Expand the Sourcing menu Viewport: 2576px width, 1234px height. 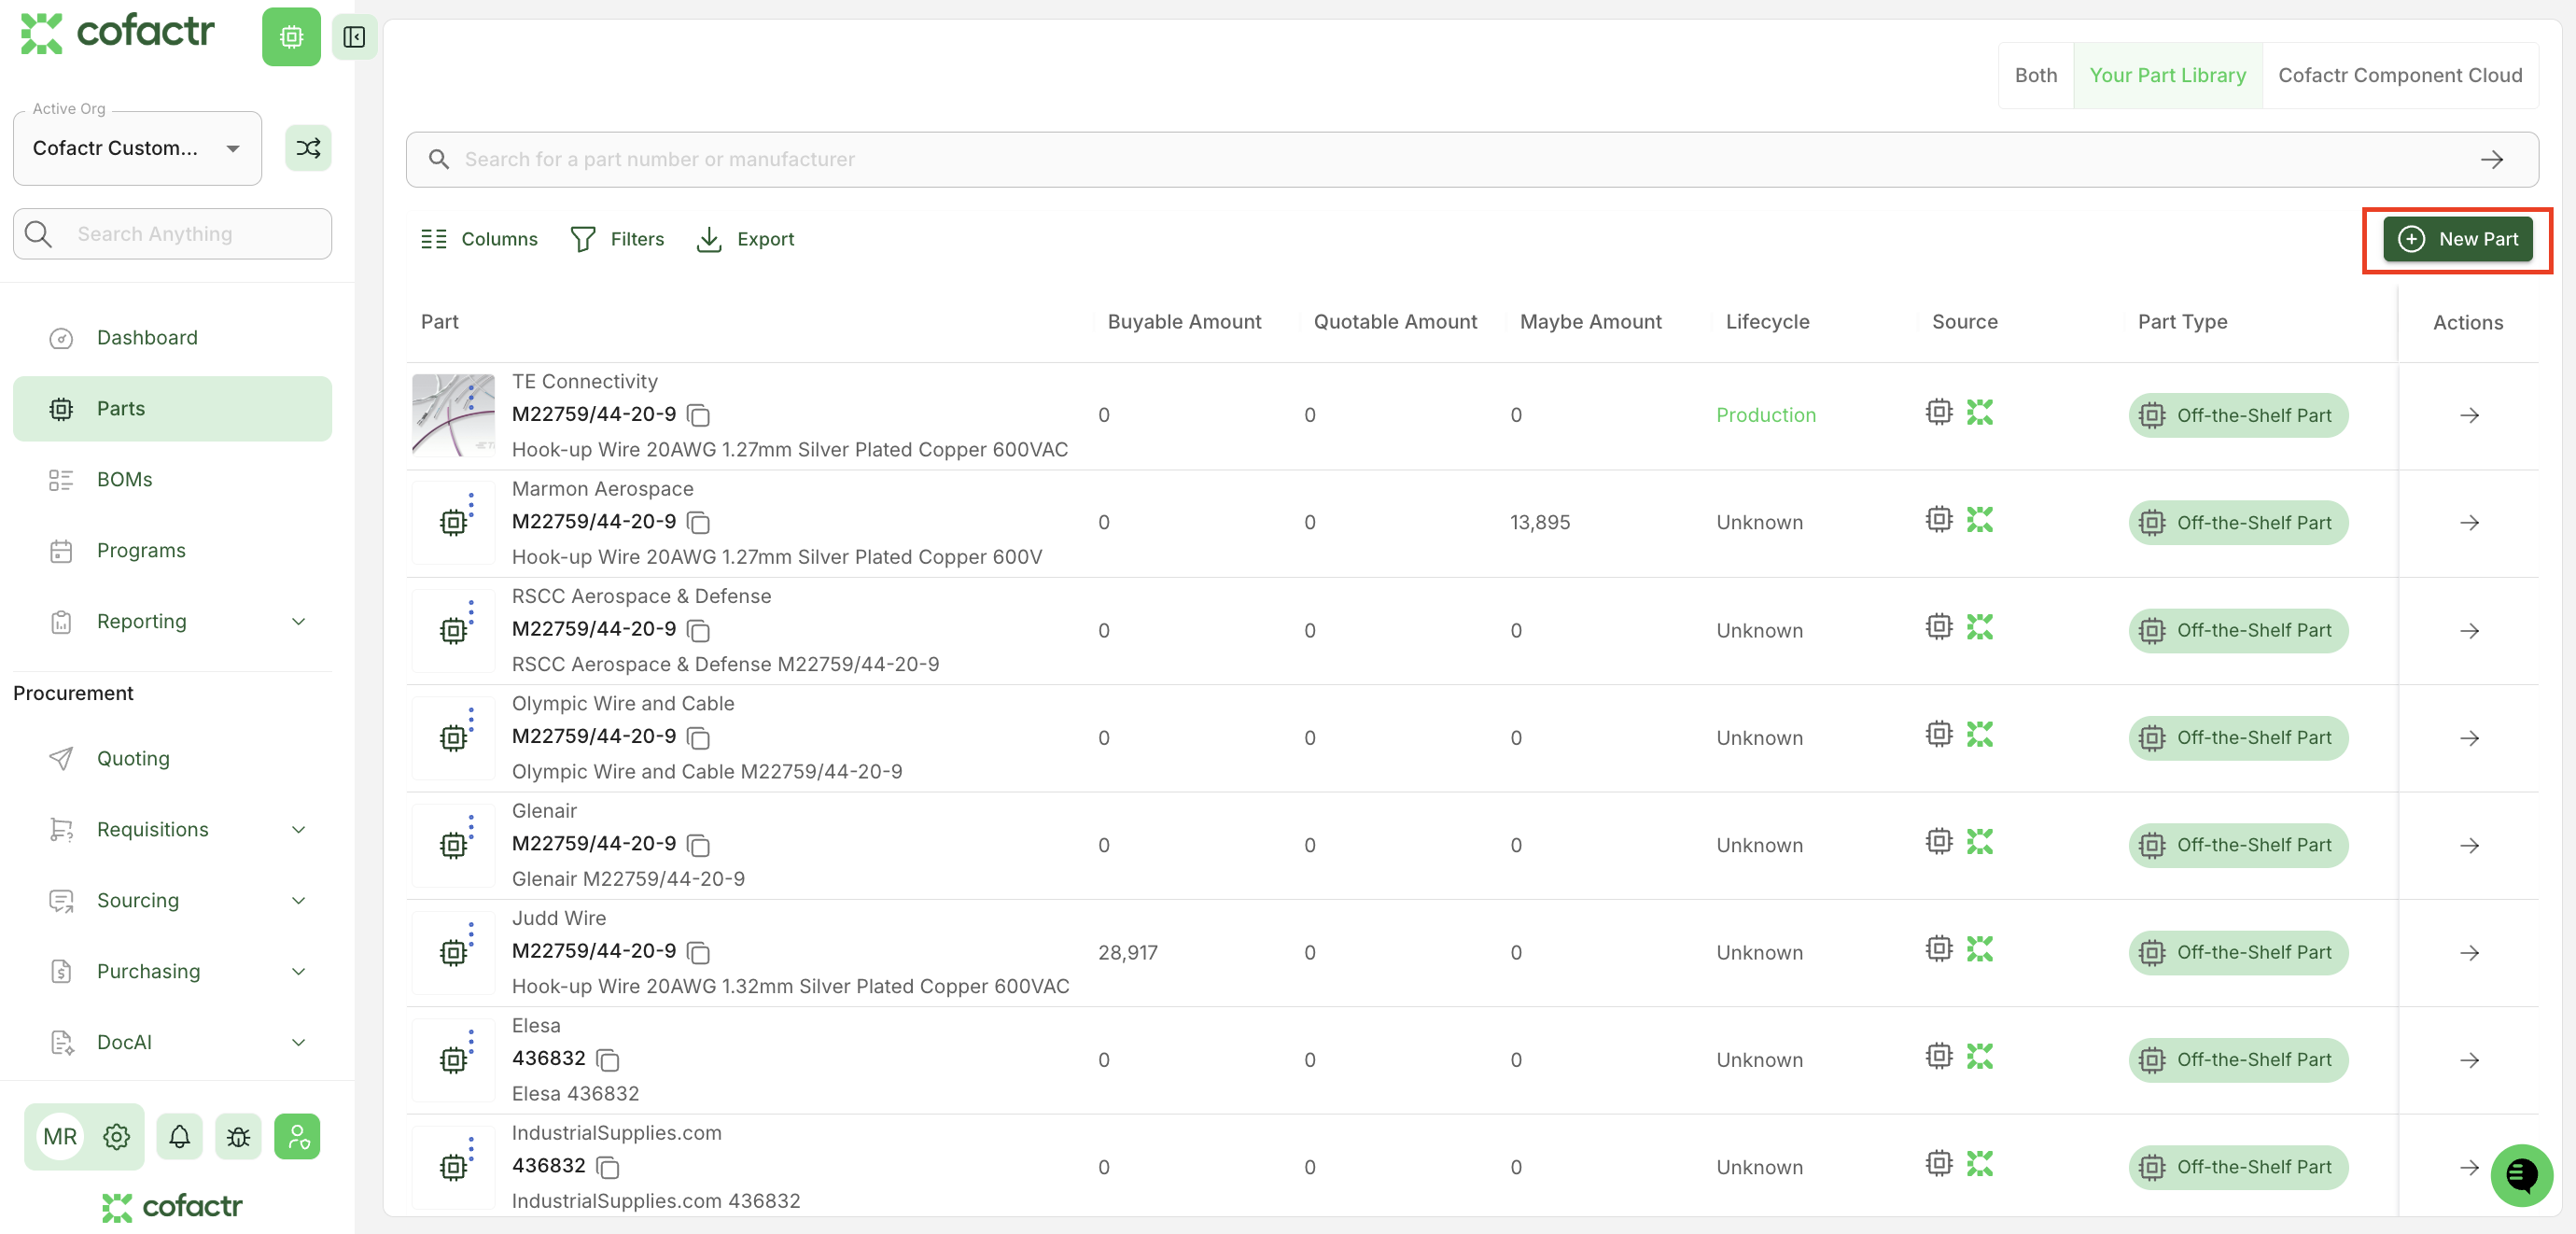pos(172,900)
